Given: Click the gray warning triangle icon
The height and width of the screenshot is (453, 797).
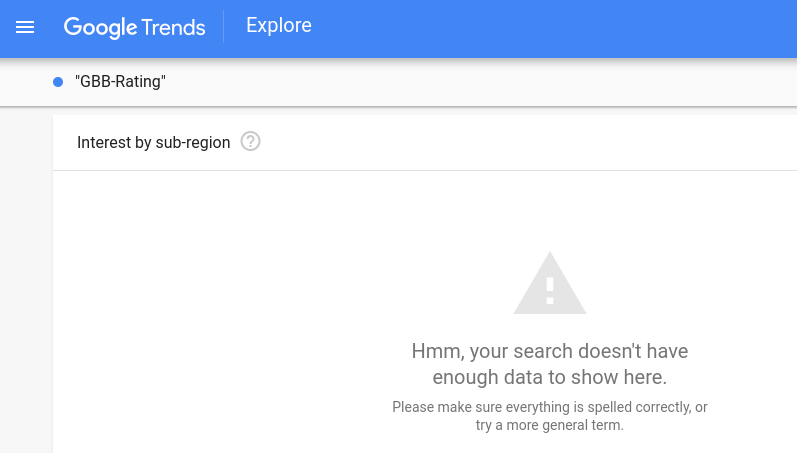Looking at the screenshot, I should tap(549, 285).
